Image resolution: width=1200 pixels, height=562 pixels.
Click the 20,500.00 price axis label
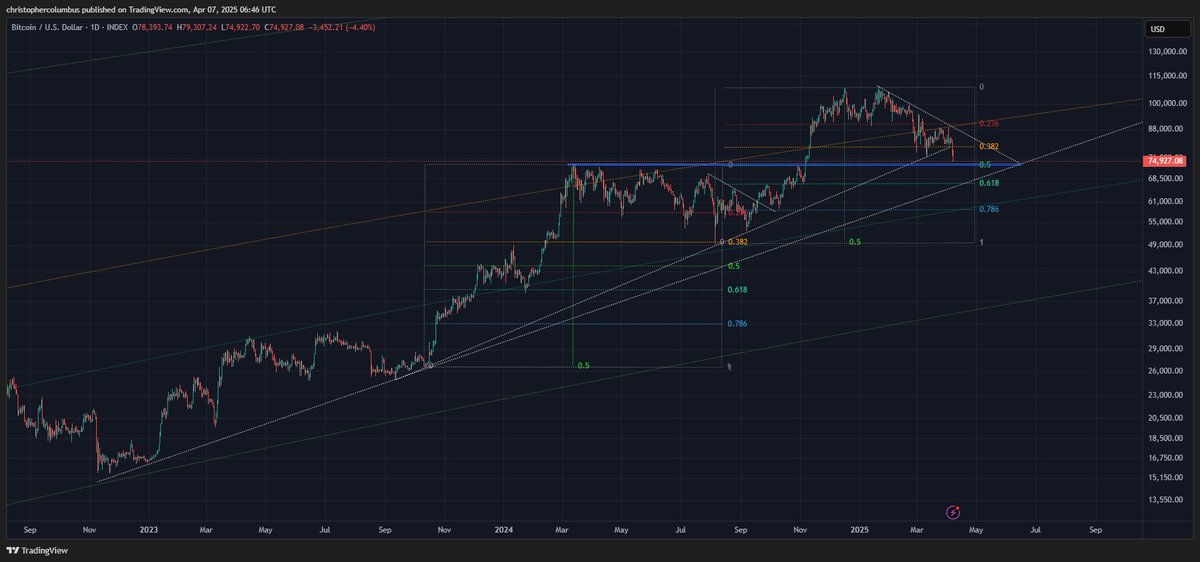(1165, 418)
